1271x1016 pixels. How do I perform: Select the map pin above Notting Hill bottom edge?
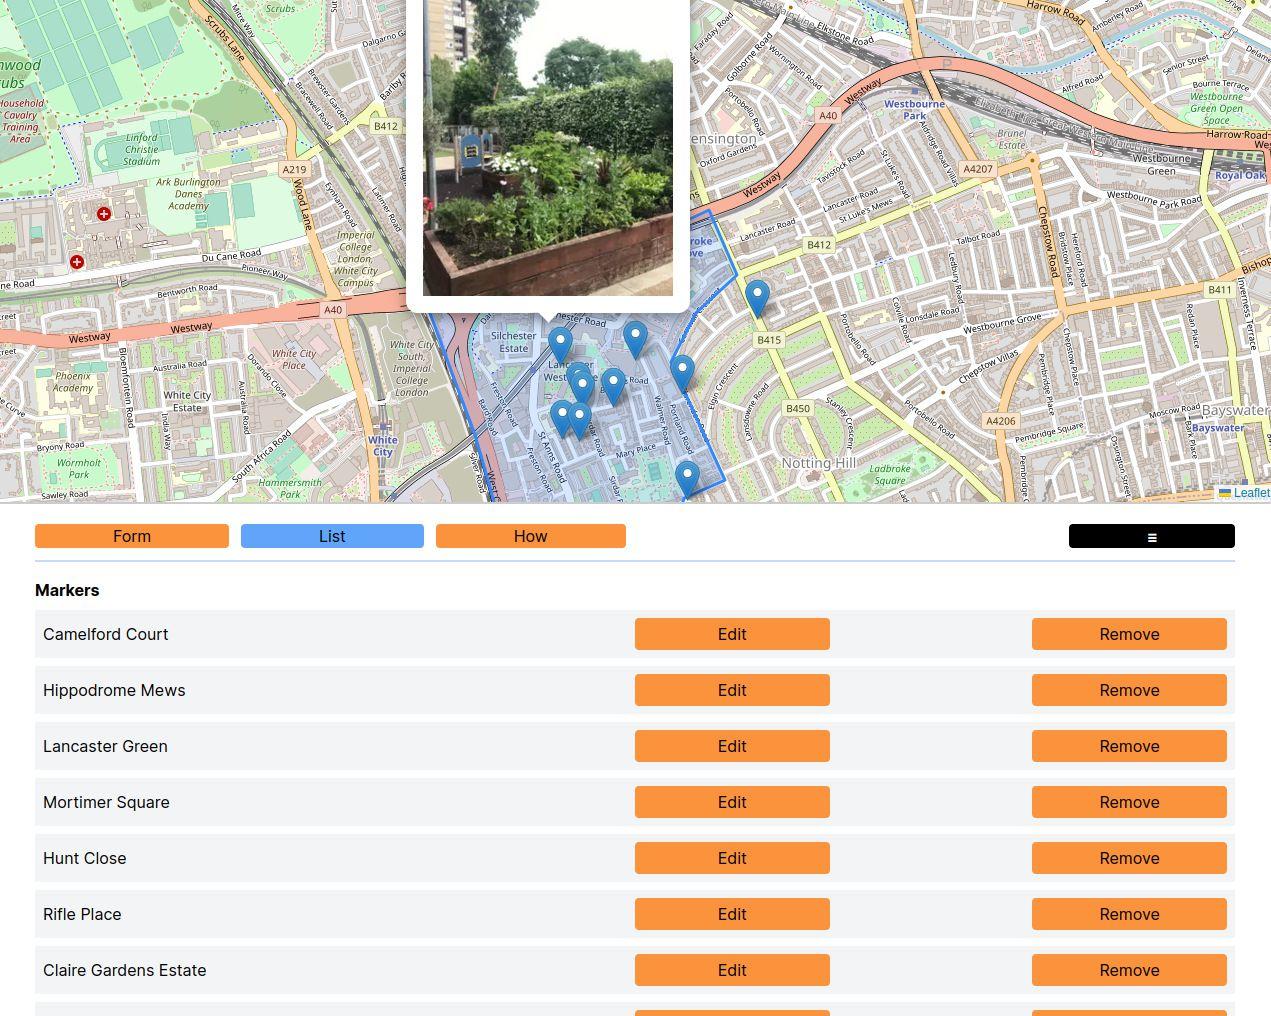687,480
